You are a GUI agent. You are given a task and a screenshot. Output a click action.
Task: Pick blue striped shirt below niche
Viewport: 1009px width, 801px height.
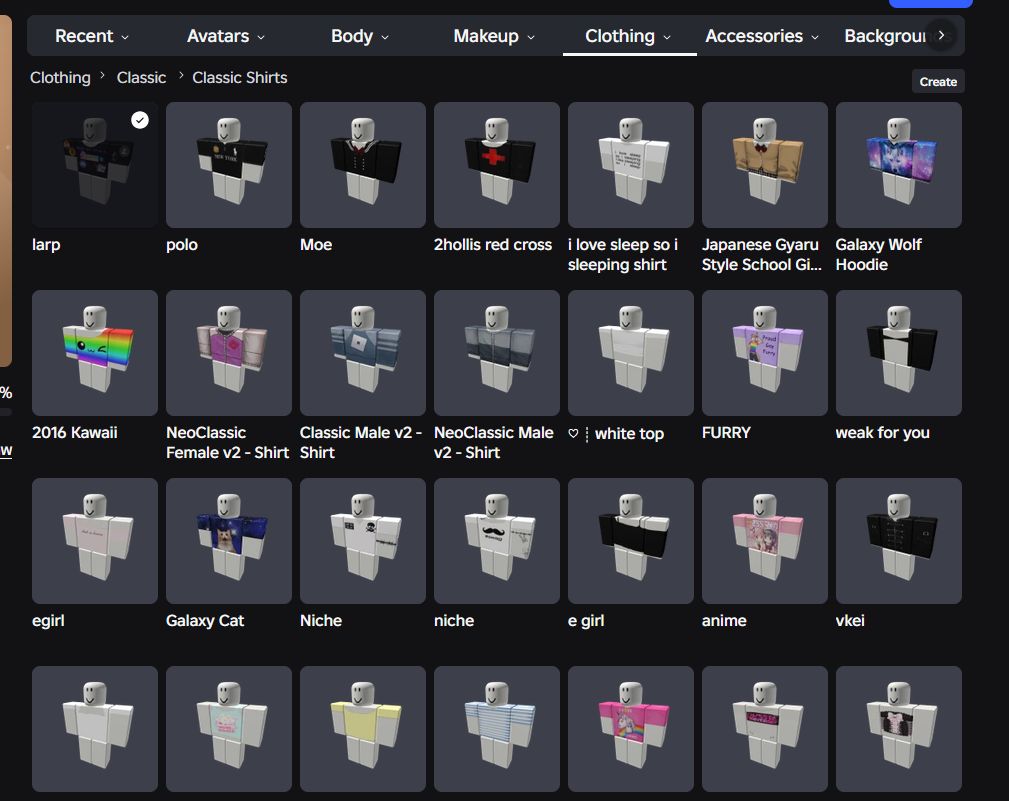pos(497,728)
